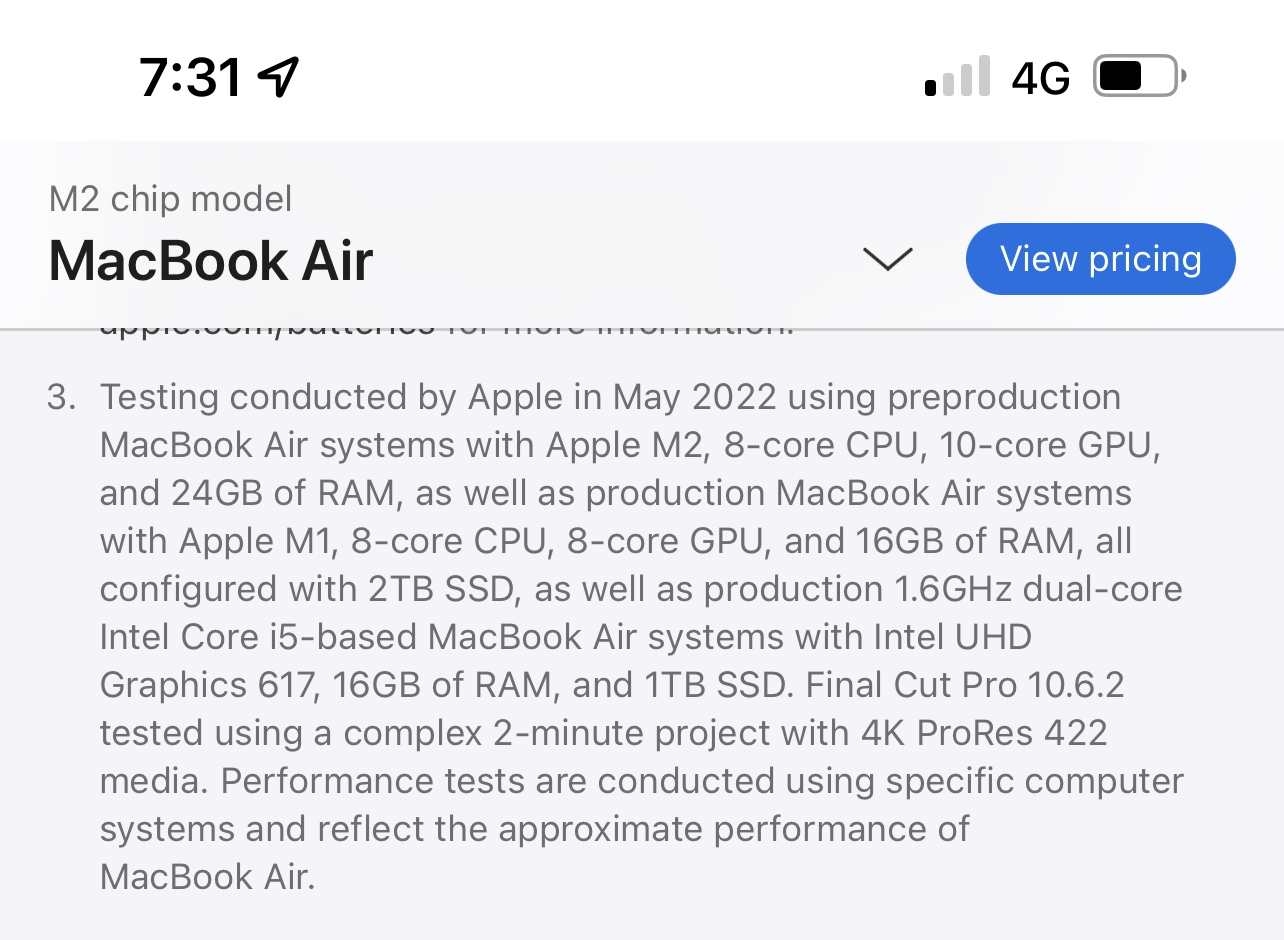Click the '4K ProRes 422' text

coord(984,733)
